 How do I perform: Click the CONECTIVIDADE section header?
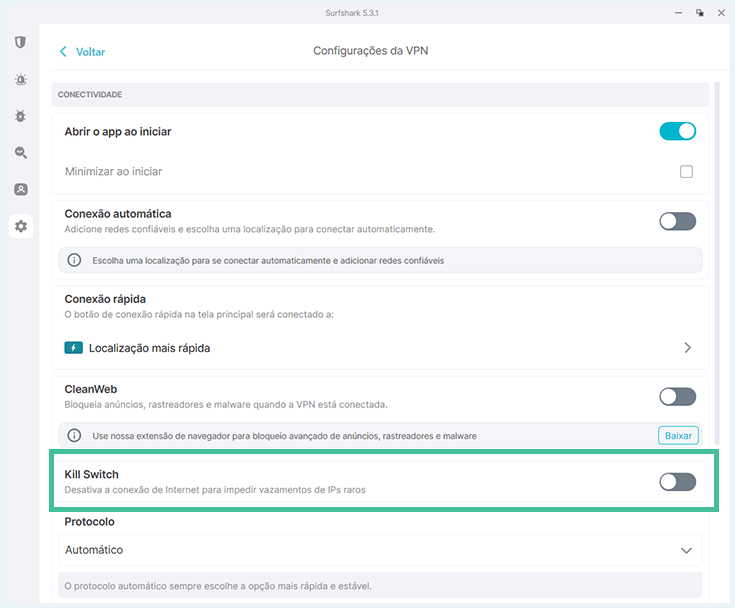click(x=90, y=95)
